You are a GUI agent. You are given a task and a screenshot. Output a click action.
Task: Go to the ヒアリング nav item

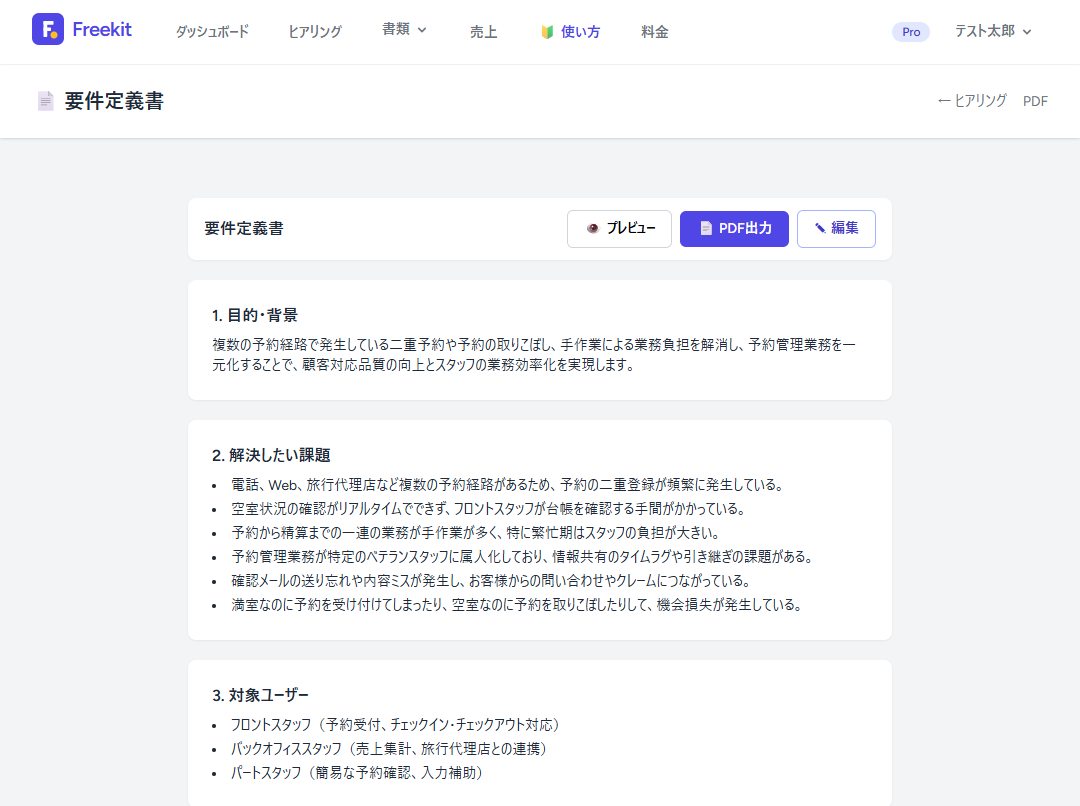point(315,32)
